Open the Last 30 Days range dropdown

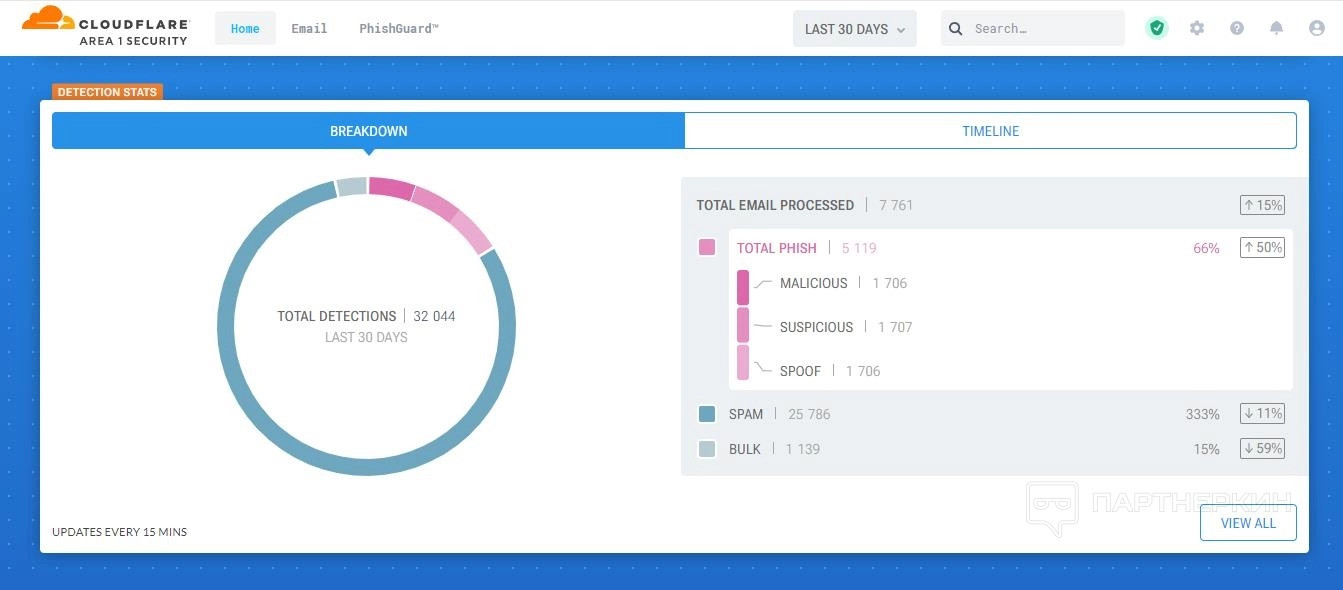point(855,29)
